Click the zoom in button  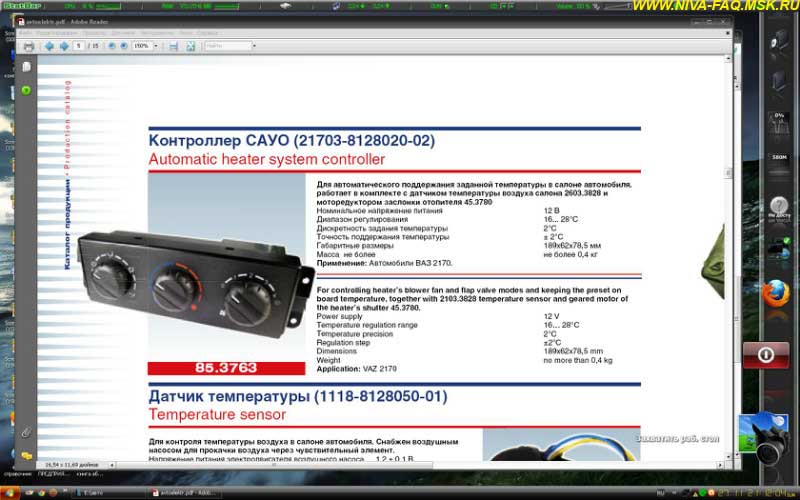122,46
